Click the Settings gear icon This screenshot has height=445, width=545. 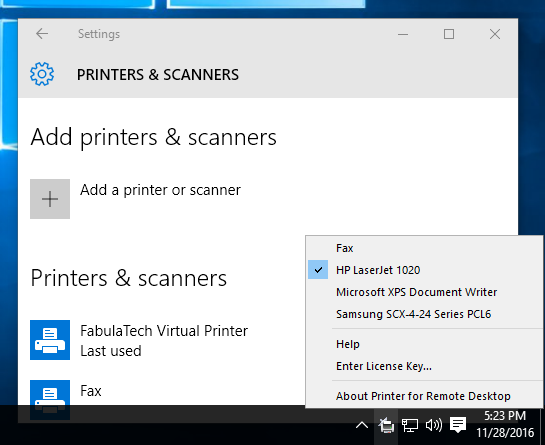pyautogui.click(x=42, y=74)
